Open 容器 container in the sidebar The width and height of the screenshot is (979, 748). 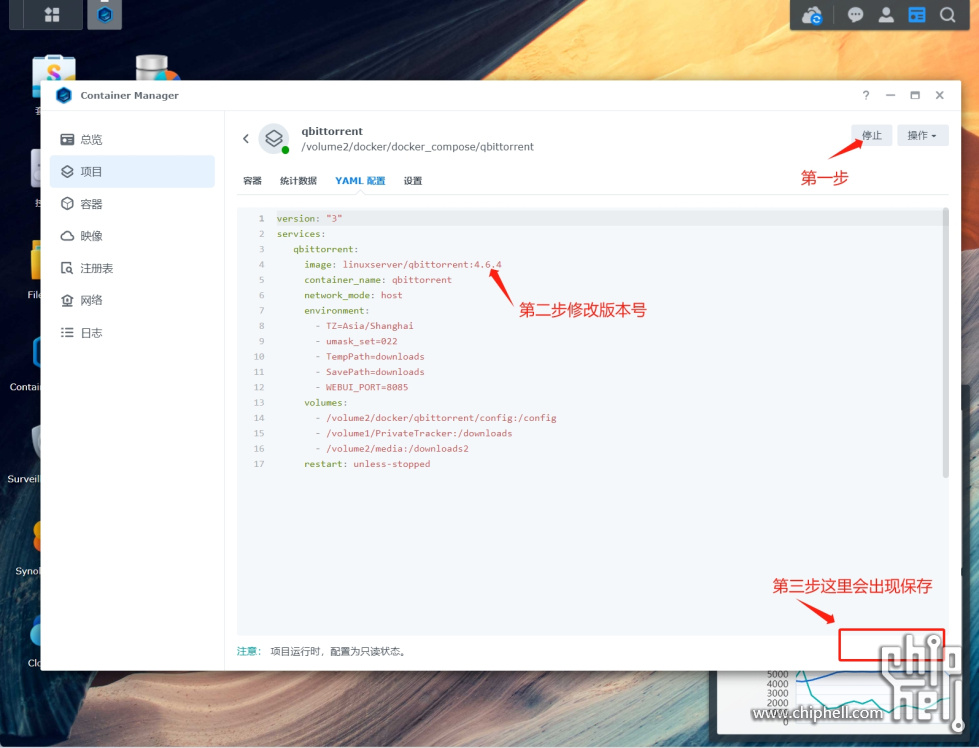coord(132,204)
